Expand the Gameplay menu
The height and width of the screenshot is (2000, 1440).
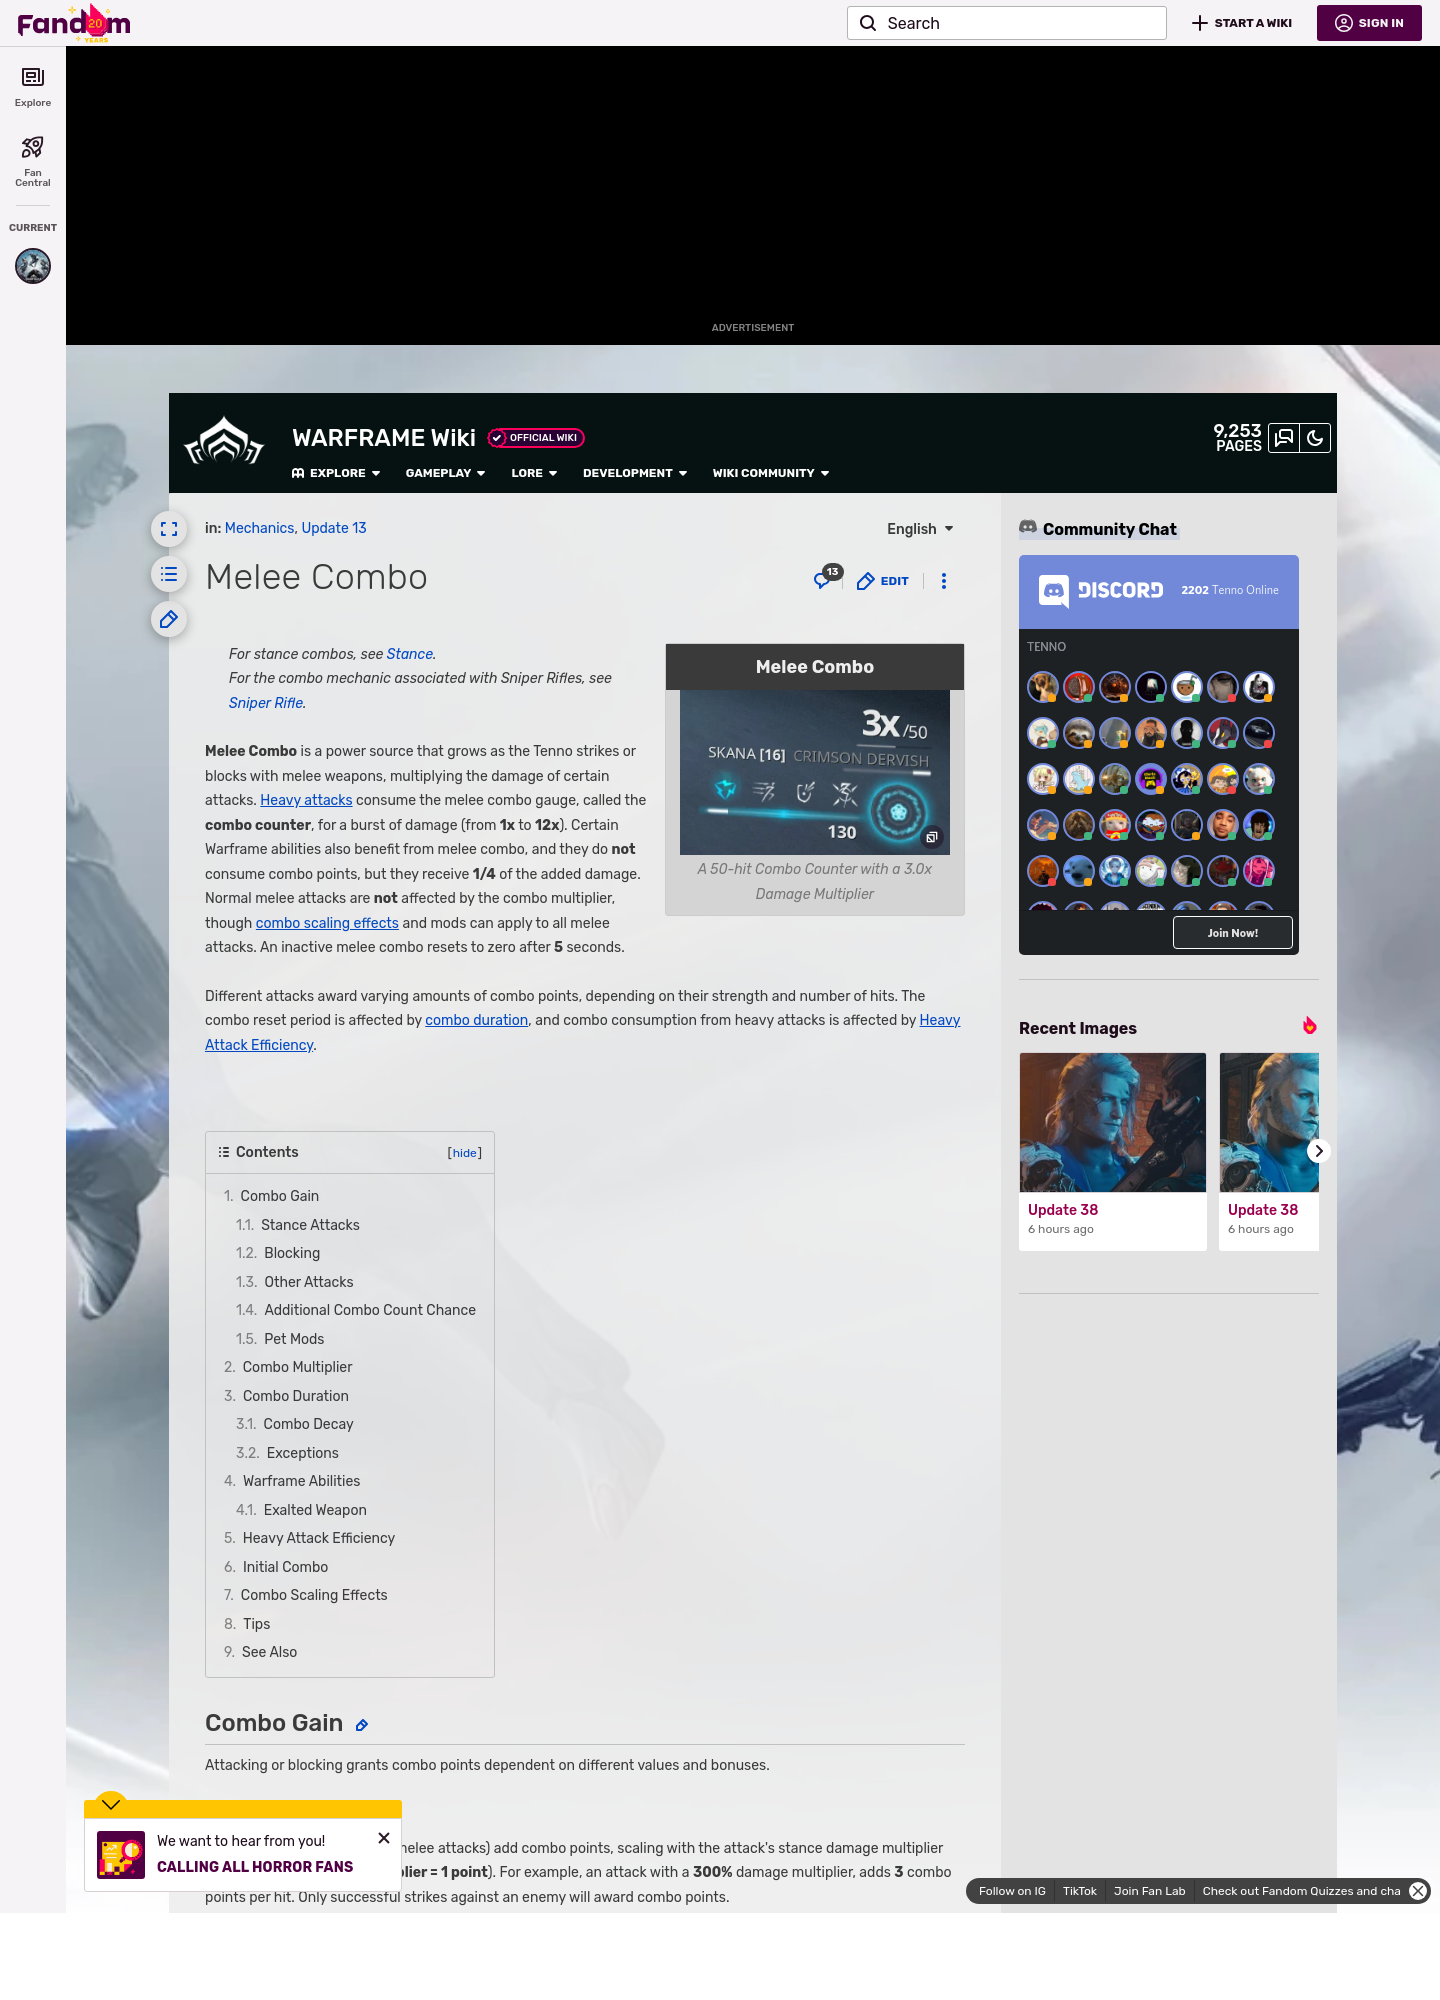(445, 473)
